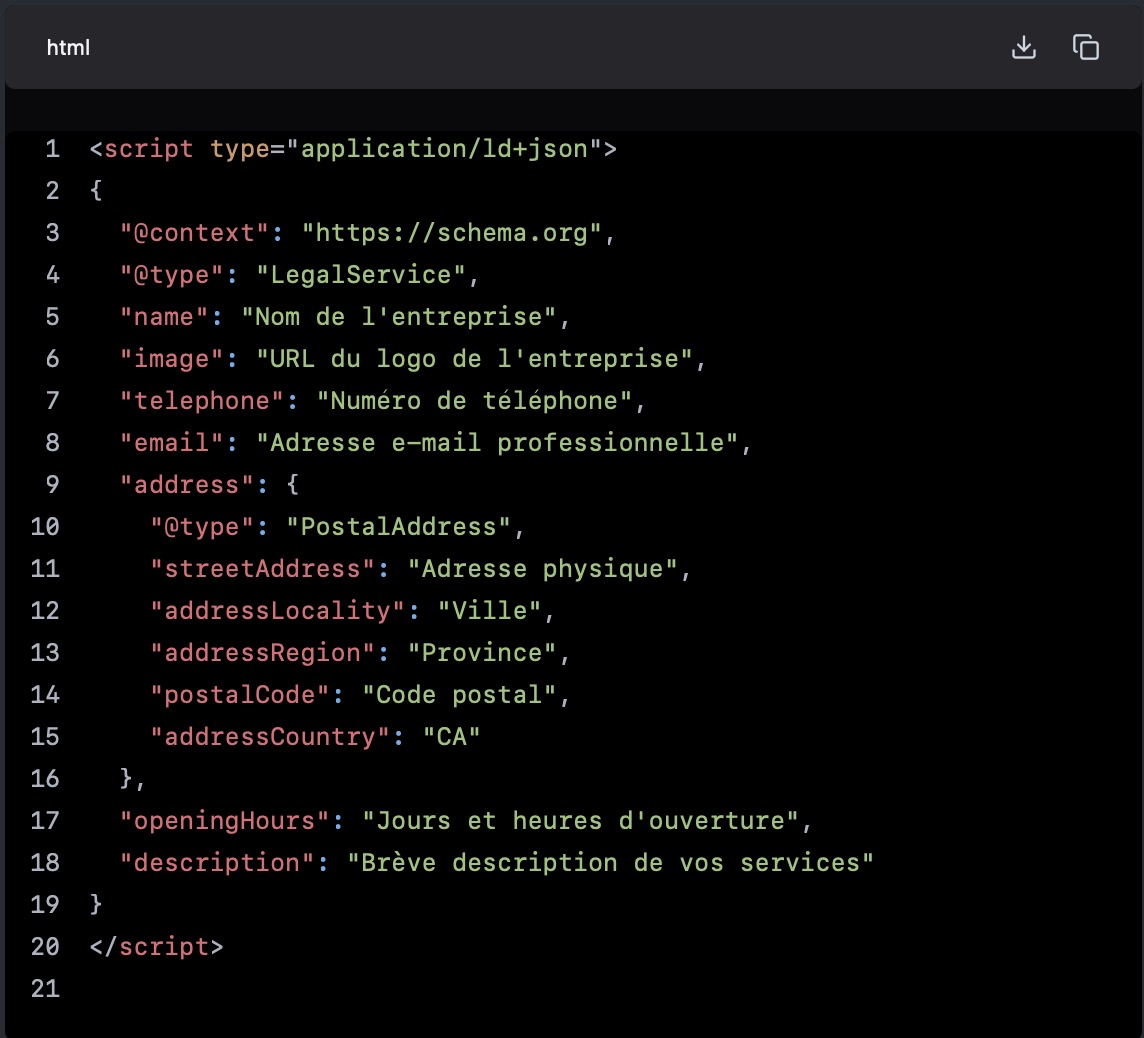Click line number 16 in gutter

coord(45,779)
